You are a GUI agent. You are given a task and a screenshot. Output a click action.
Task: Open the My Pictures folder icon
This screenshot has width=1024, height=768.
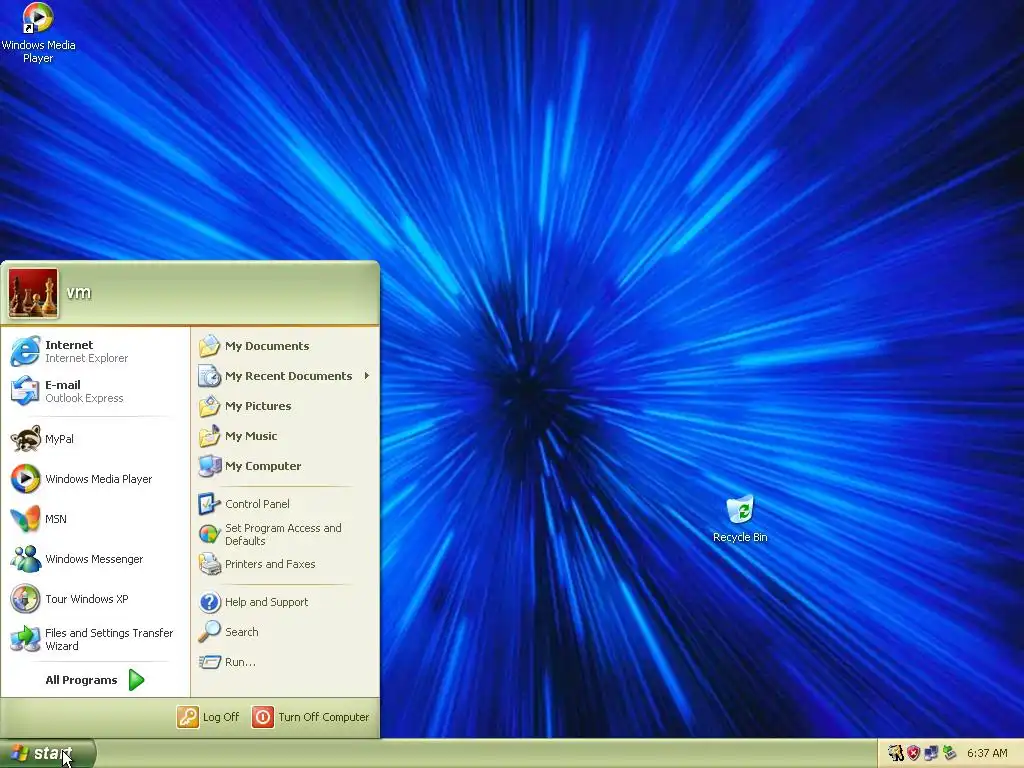(x=210, y=406)
